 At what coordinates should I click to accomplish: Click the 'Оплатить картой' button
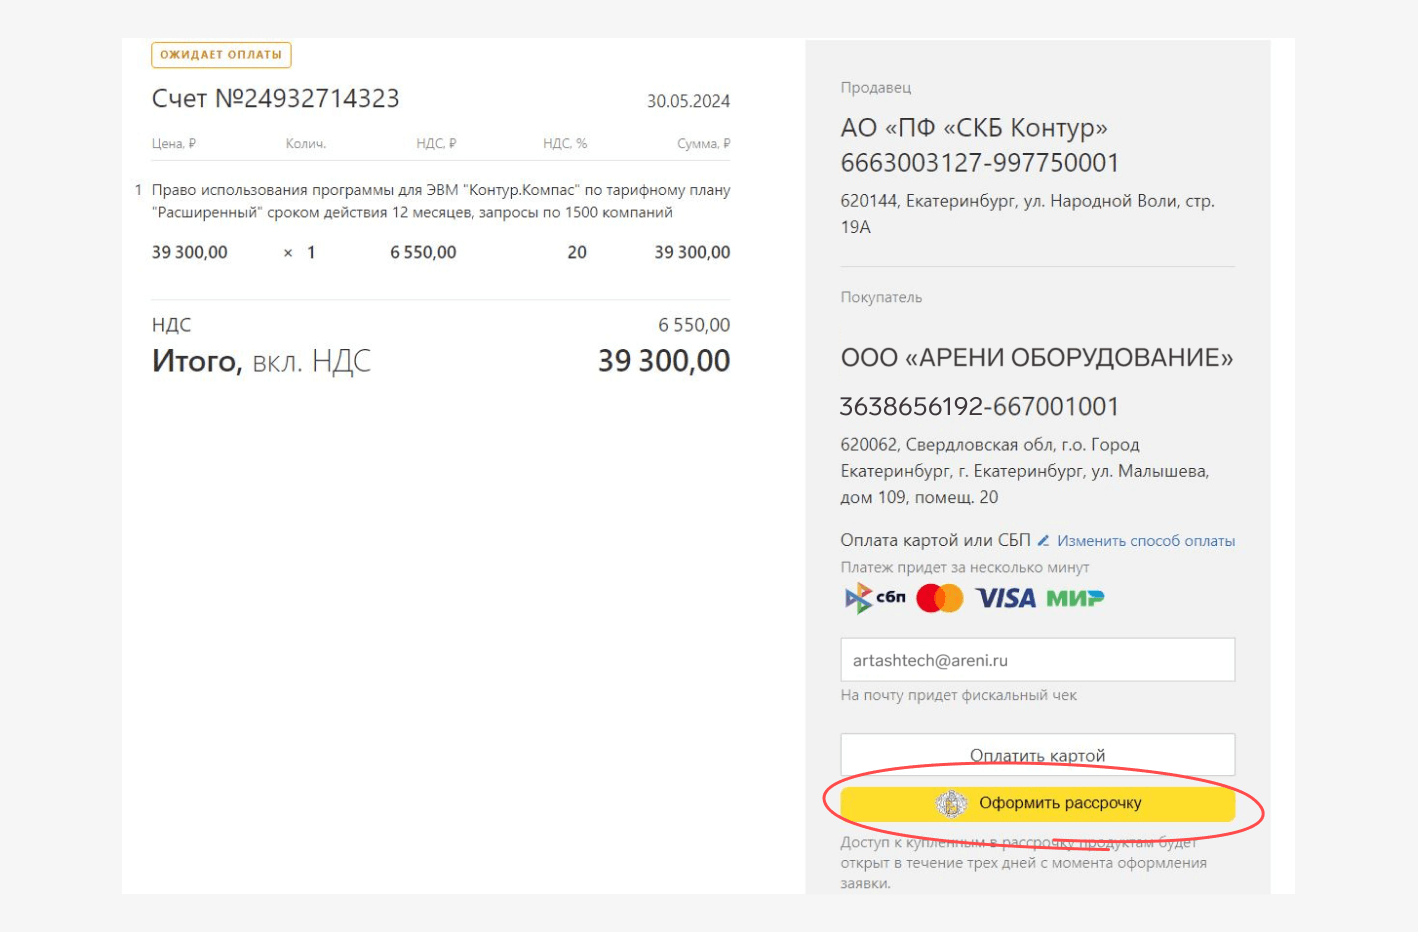pyautogui.click(x=1037, y=755)
